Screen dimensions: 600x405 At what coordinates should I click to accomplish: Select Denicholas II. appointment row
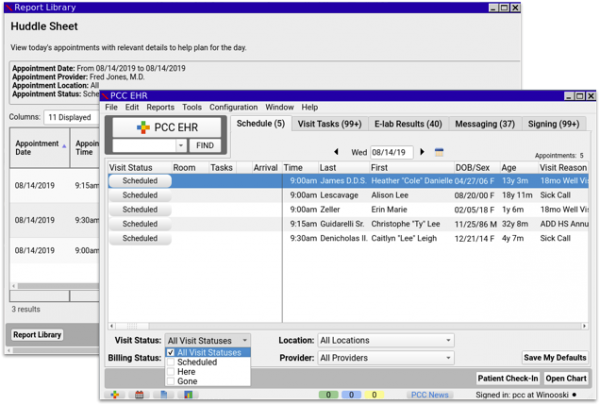pos(348,238)
